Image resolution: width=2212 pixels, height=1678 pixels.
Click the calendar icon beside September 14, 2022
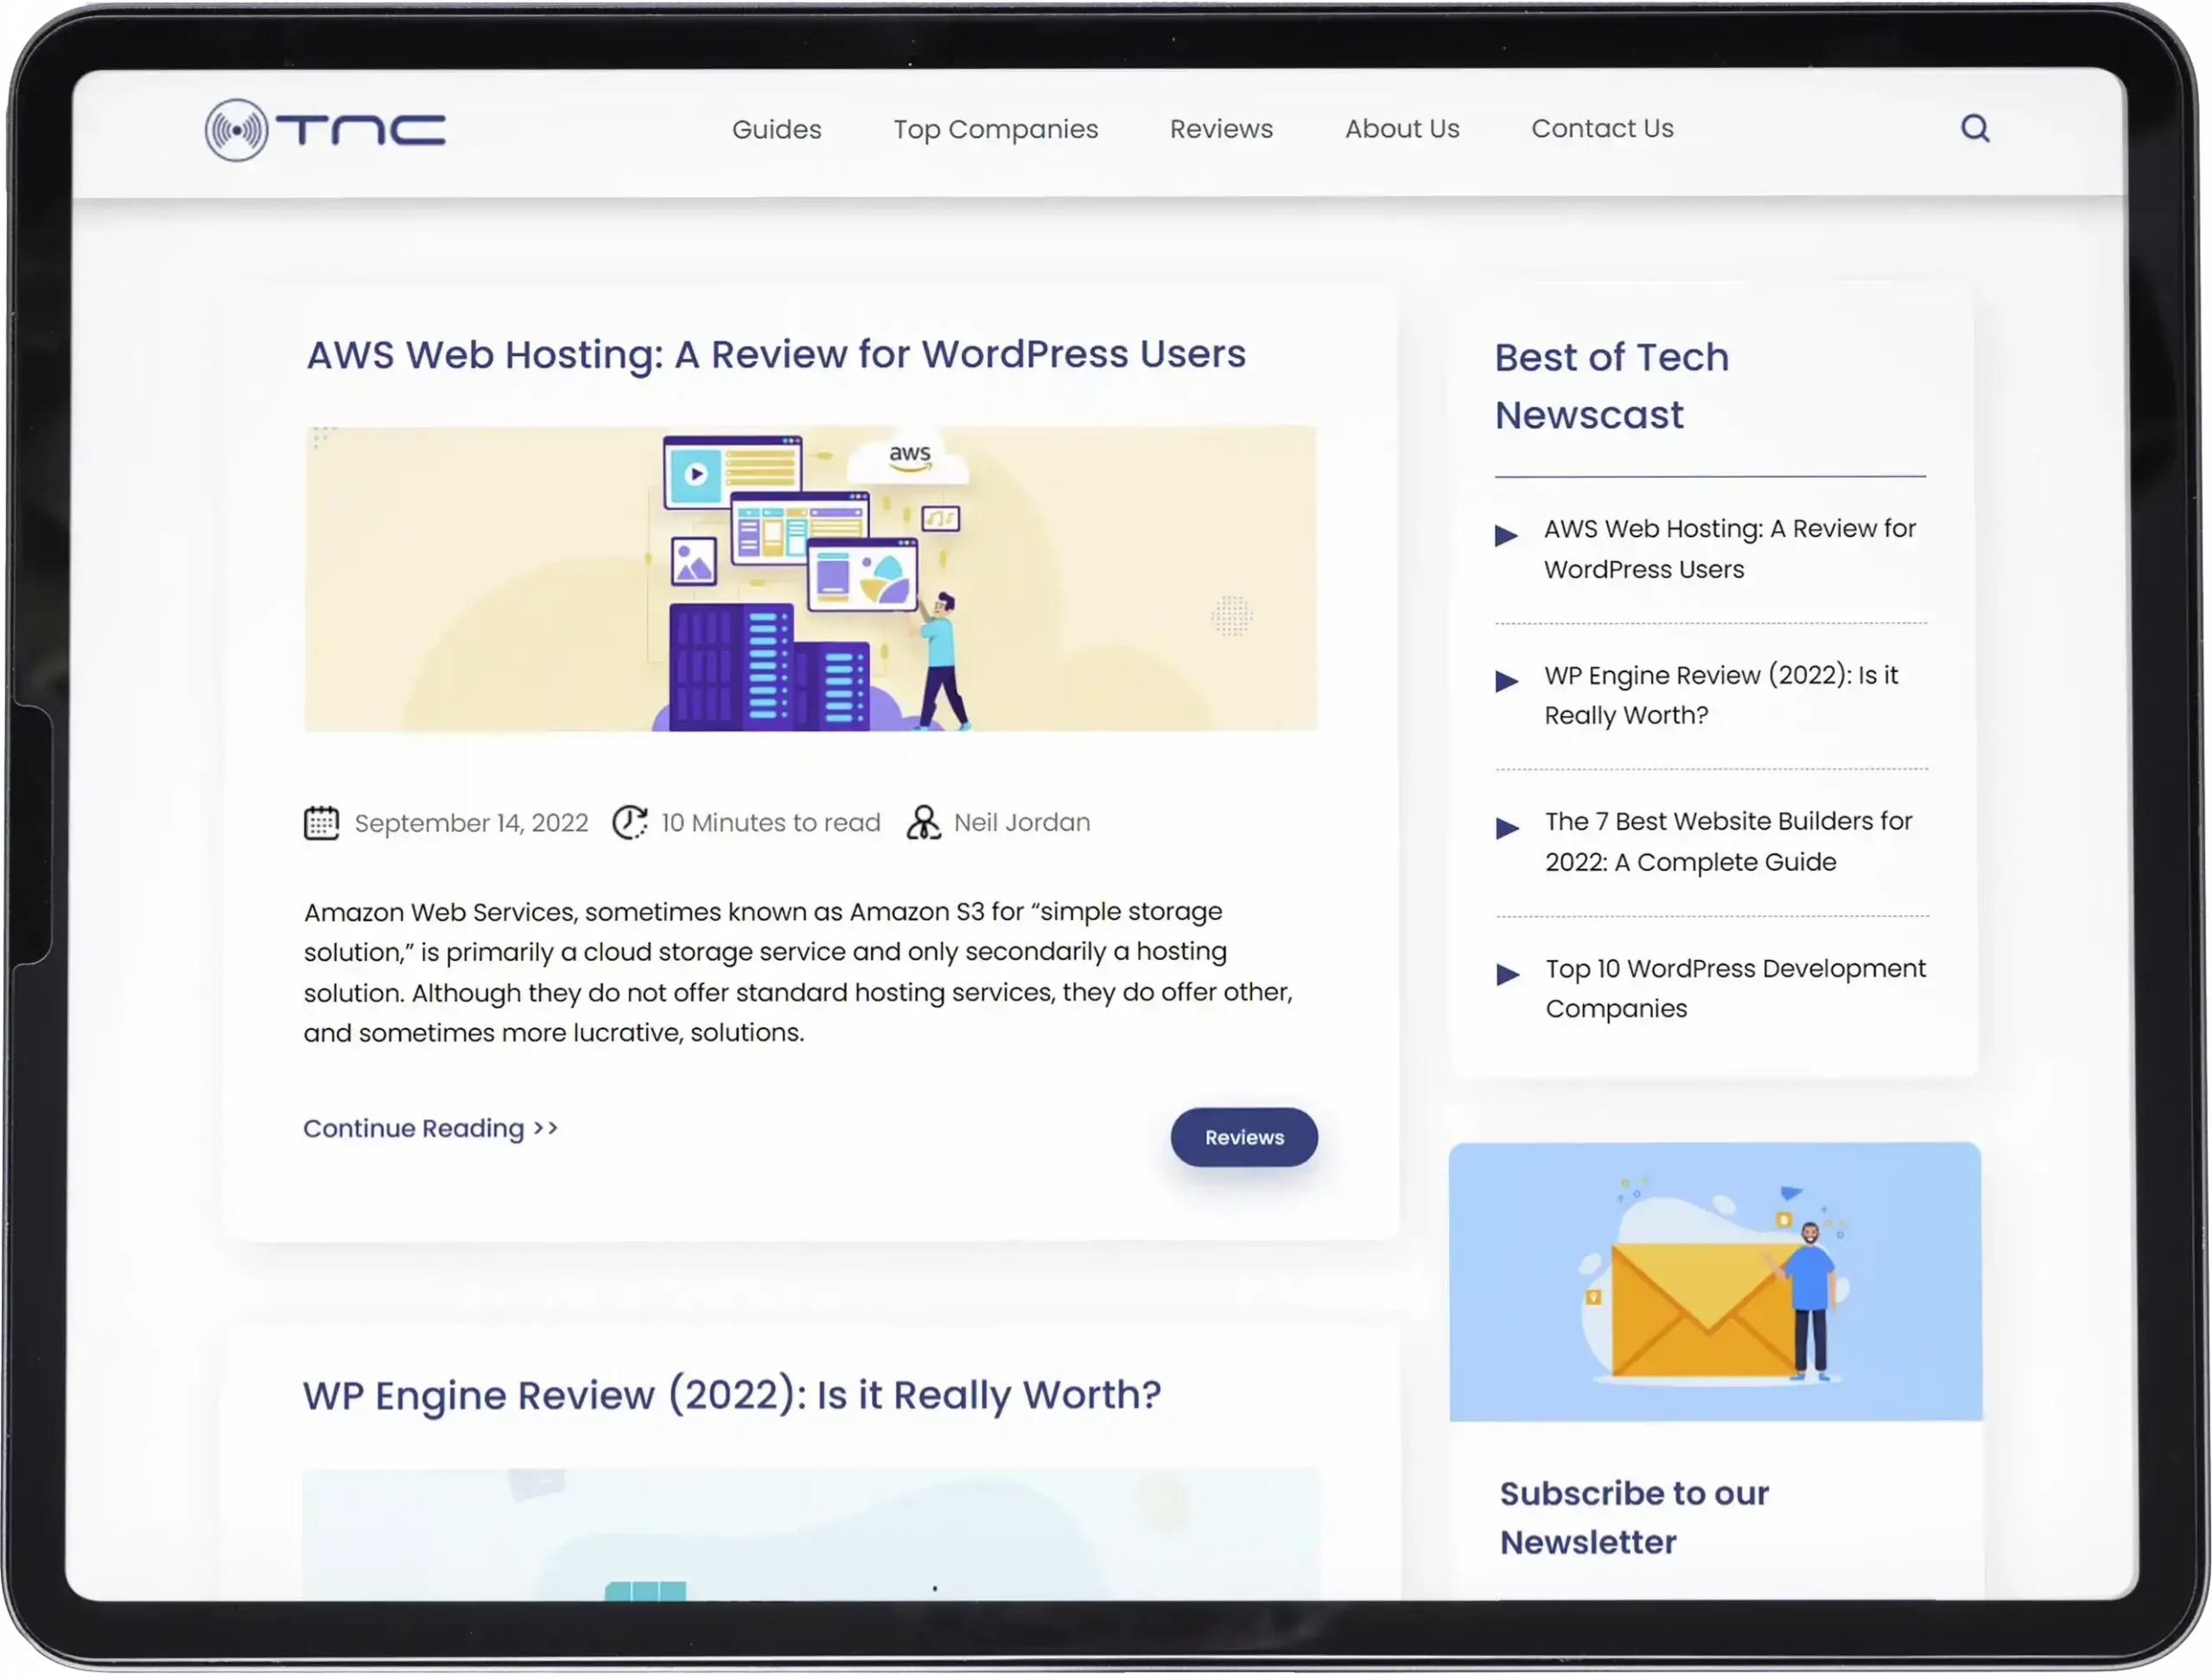pyautogui.click(x=321, y=823)
